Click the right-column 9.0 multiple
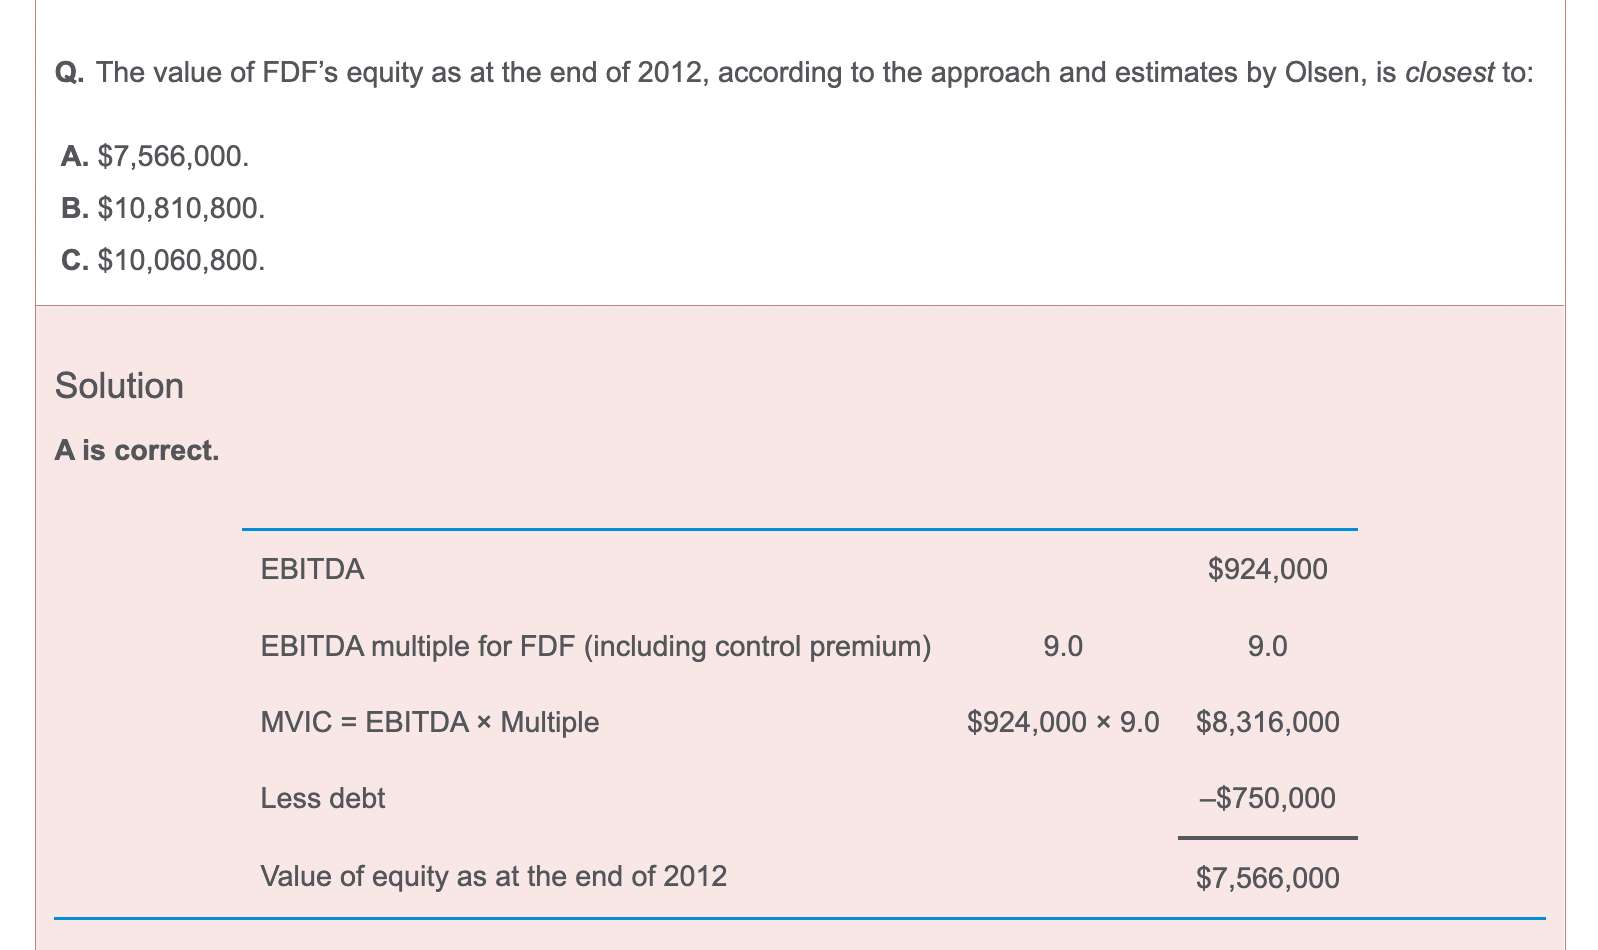This screenshot has height=950, width=1598. [1267, 647]
